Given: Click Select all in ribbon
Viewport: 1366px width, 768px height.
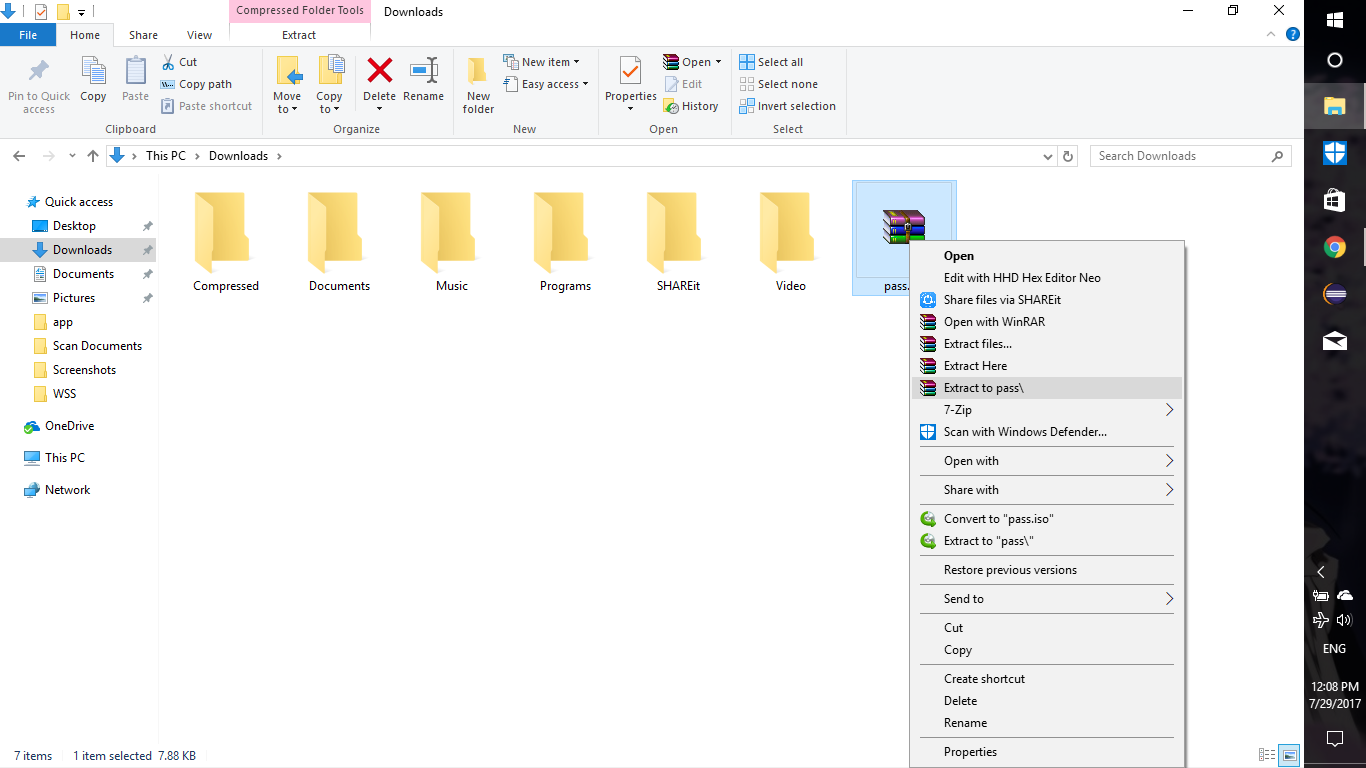Looking at the screenshot, I should point(771,62).
